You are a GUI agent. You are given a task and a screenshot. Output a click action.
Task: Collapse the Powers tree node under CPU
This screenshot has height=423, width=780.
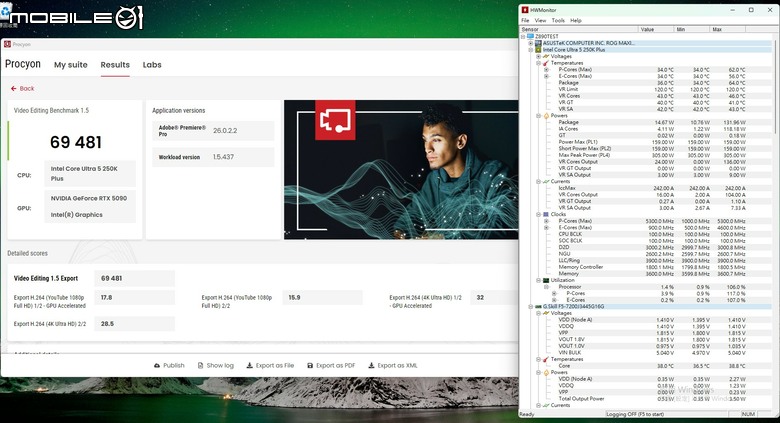click(x=538, y=115)
